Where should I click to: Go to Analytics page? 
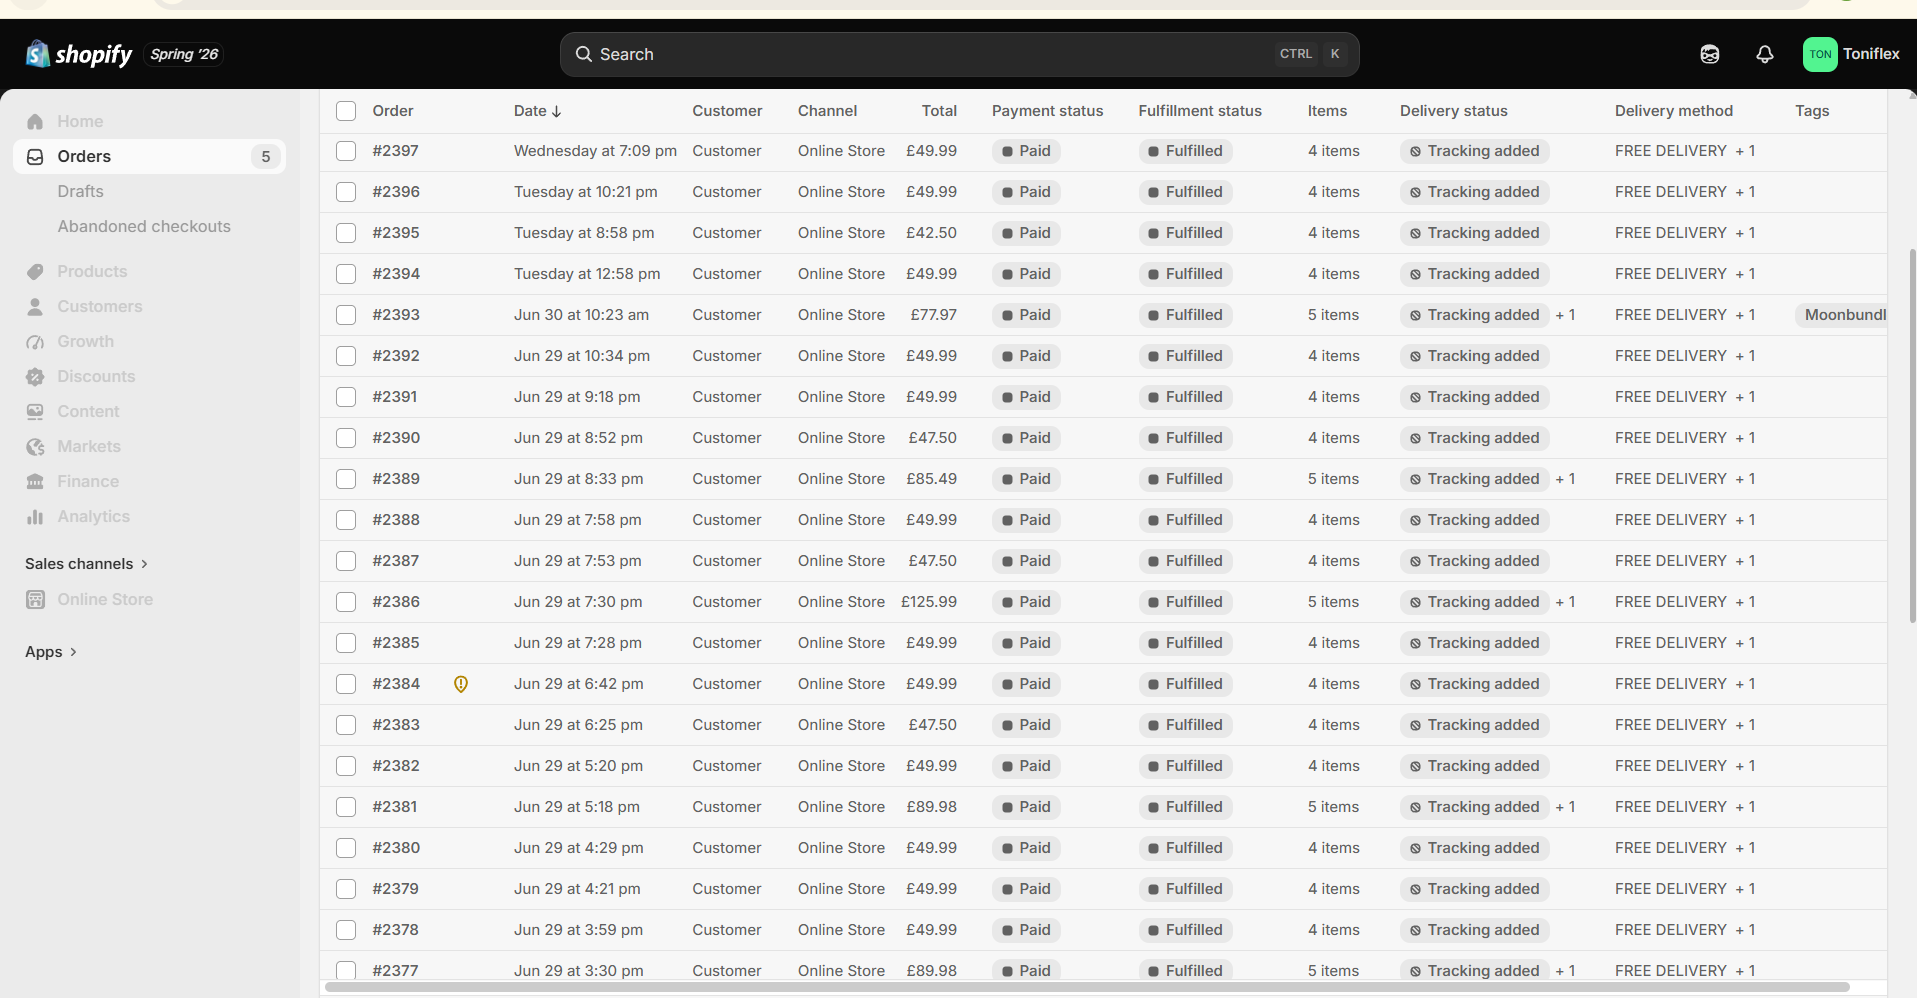click(x=94, y=516)
